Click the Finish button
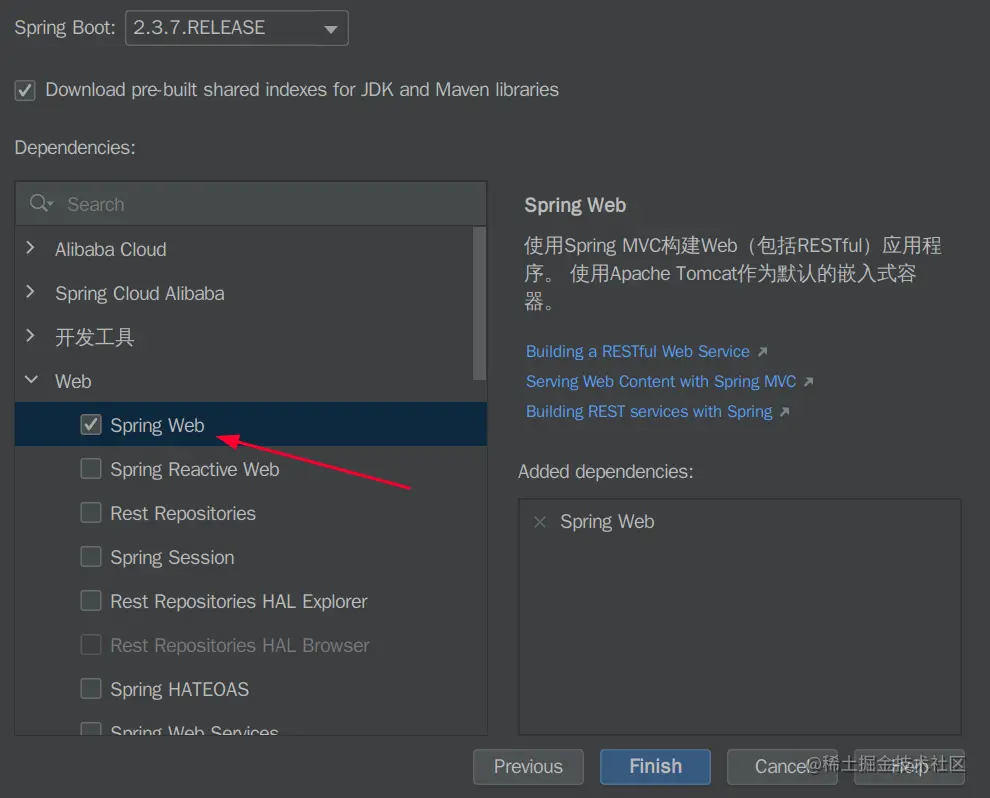The width and height of the screenshot is (990, 798). pyautogui.click(x=655, y=766)
